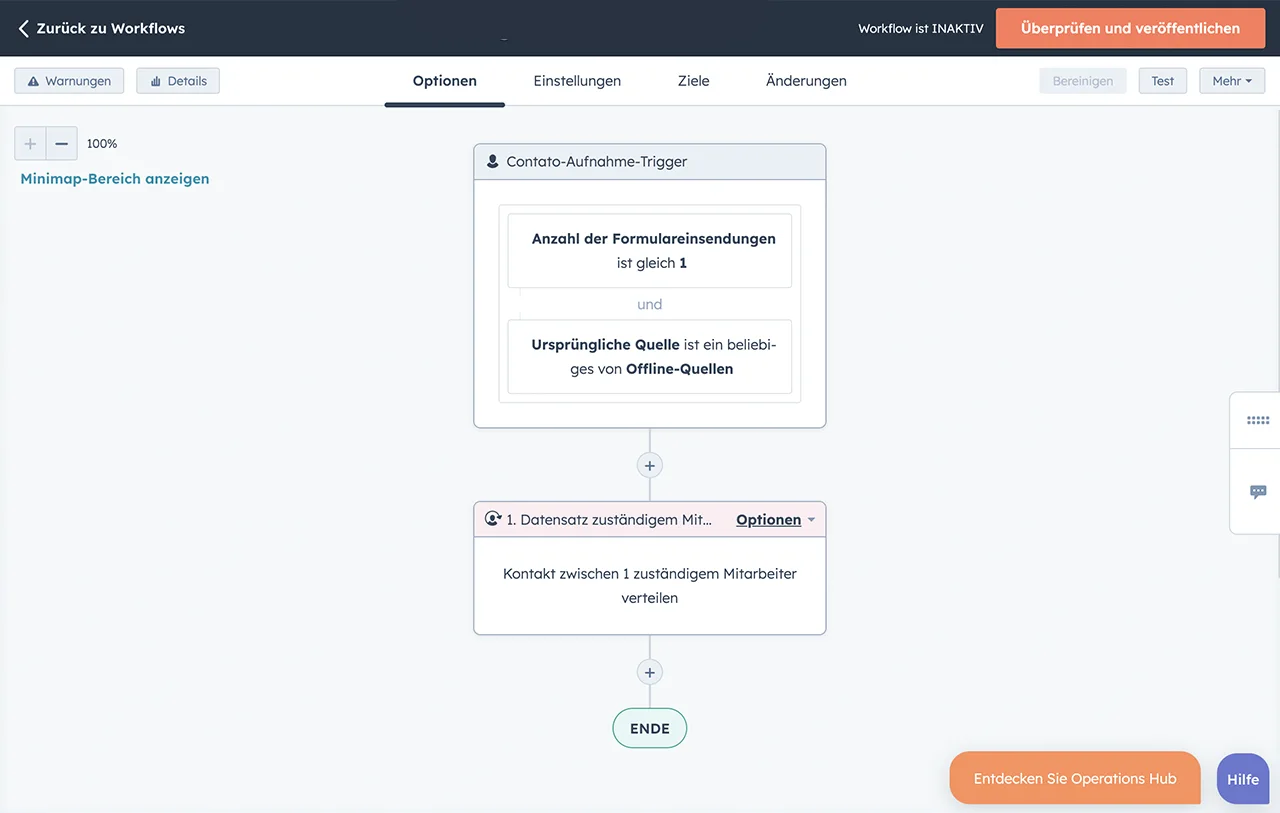The height and width of the screenshot is (813, 1280).
Task: Click the 'und' connector text
Action: click(x=650, y=304)
